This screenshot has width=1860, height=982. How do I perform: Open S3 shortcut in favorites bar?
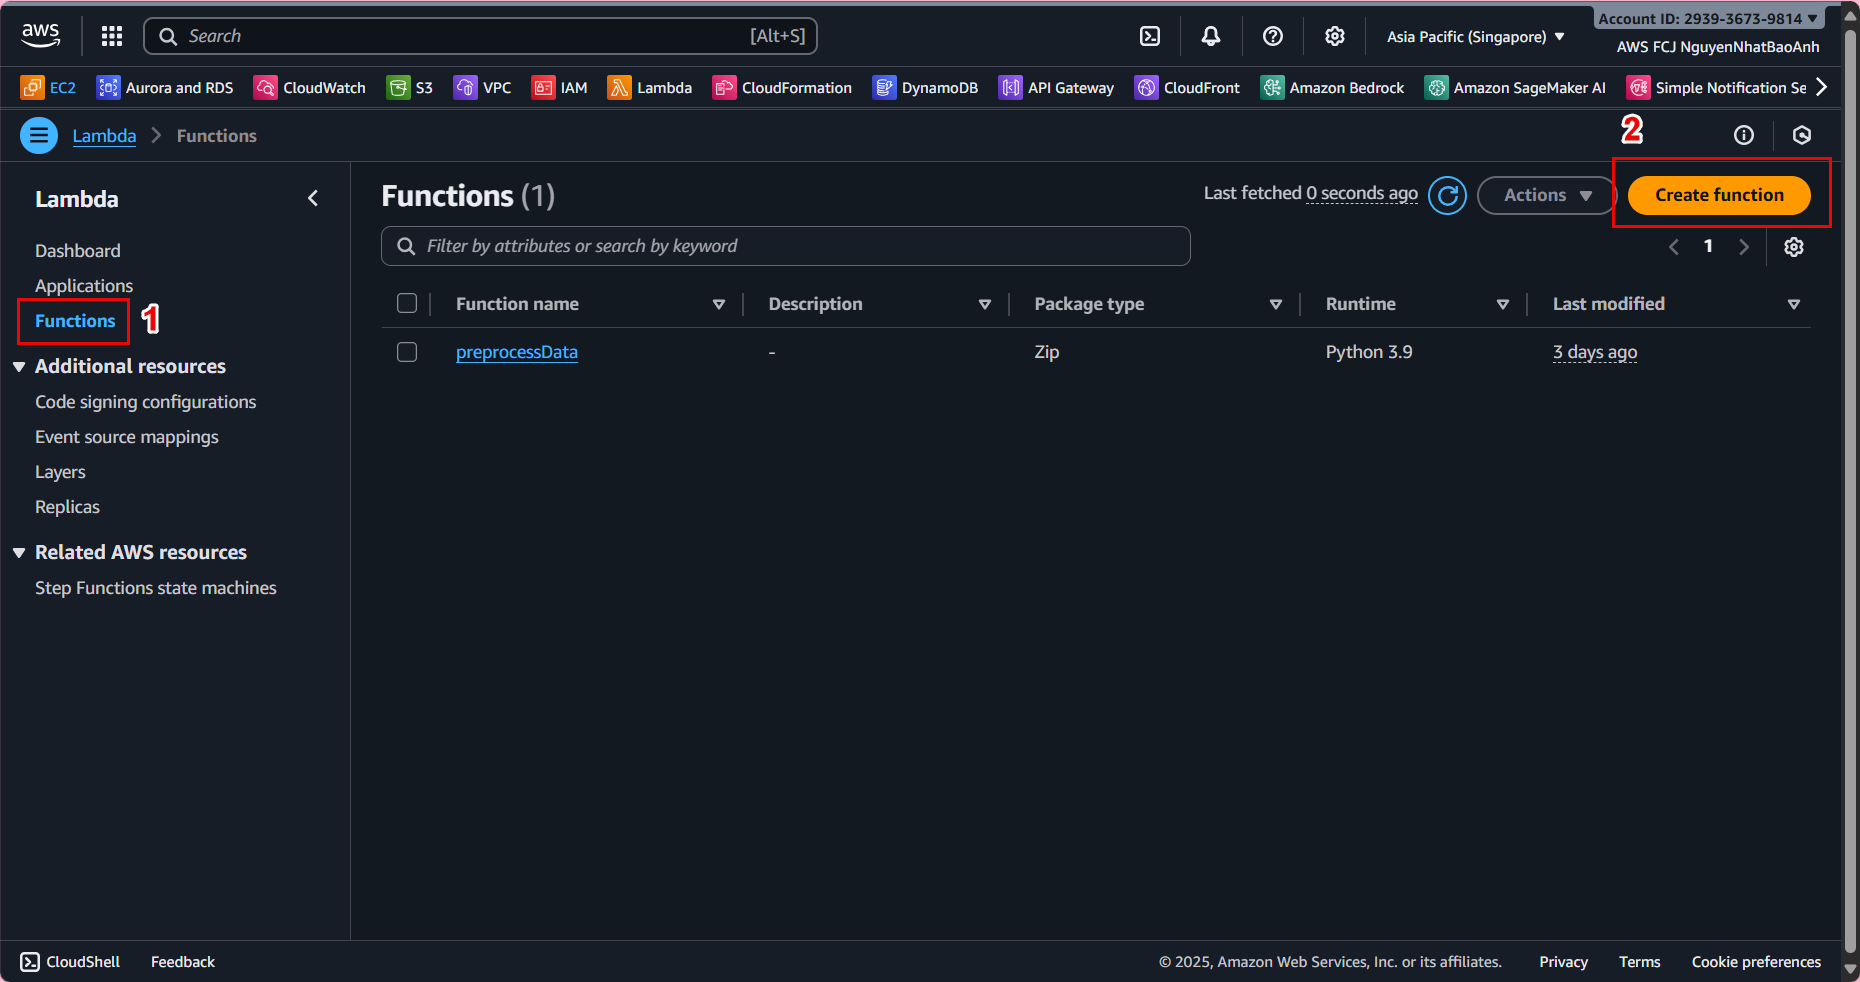pyautogui.click(x=410, y=88)
